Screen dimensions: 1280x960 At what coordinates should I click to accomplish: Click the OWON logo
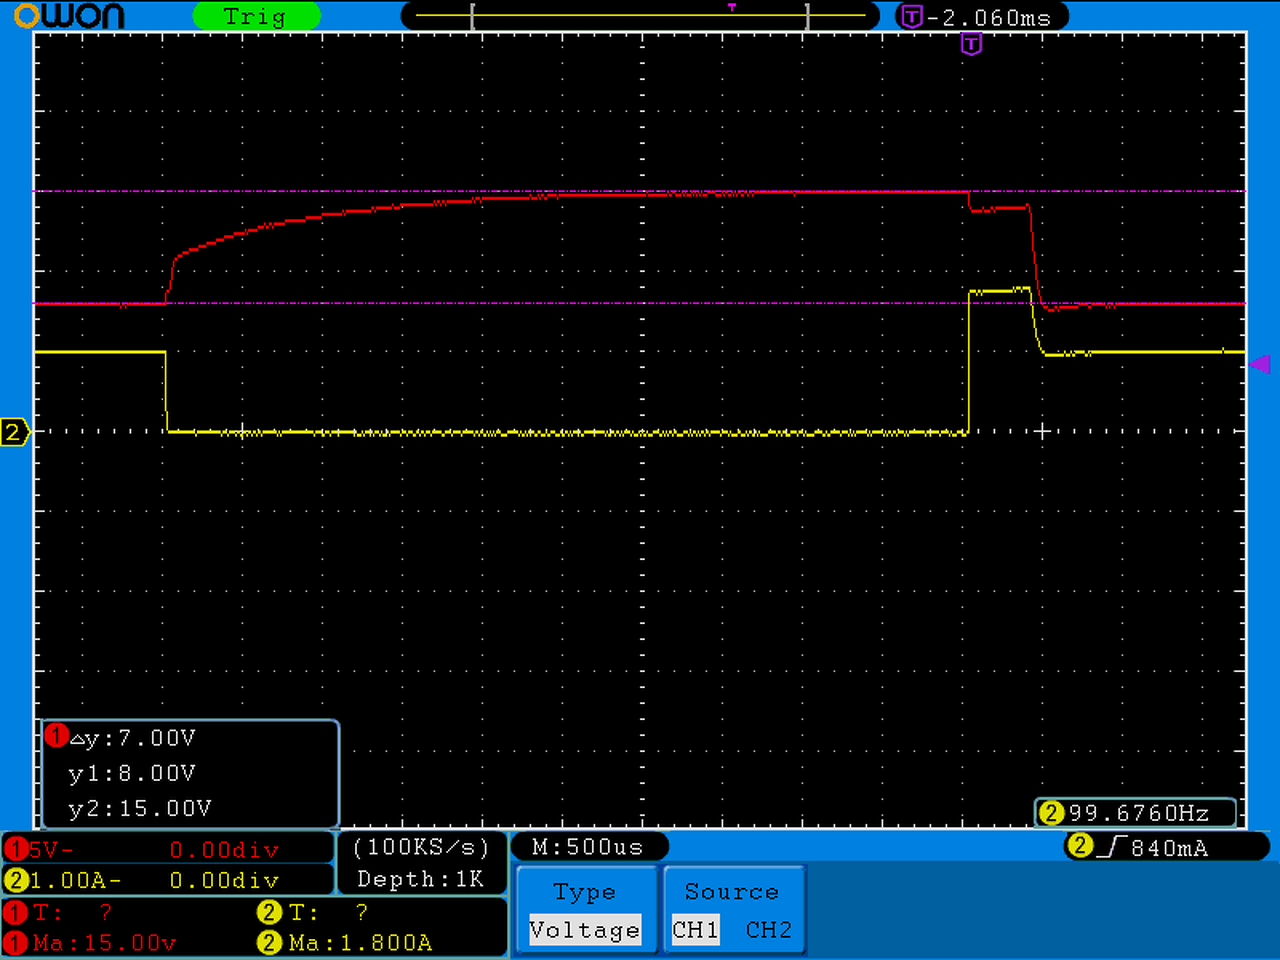pyautogui.click(x=69, y=16)
